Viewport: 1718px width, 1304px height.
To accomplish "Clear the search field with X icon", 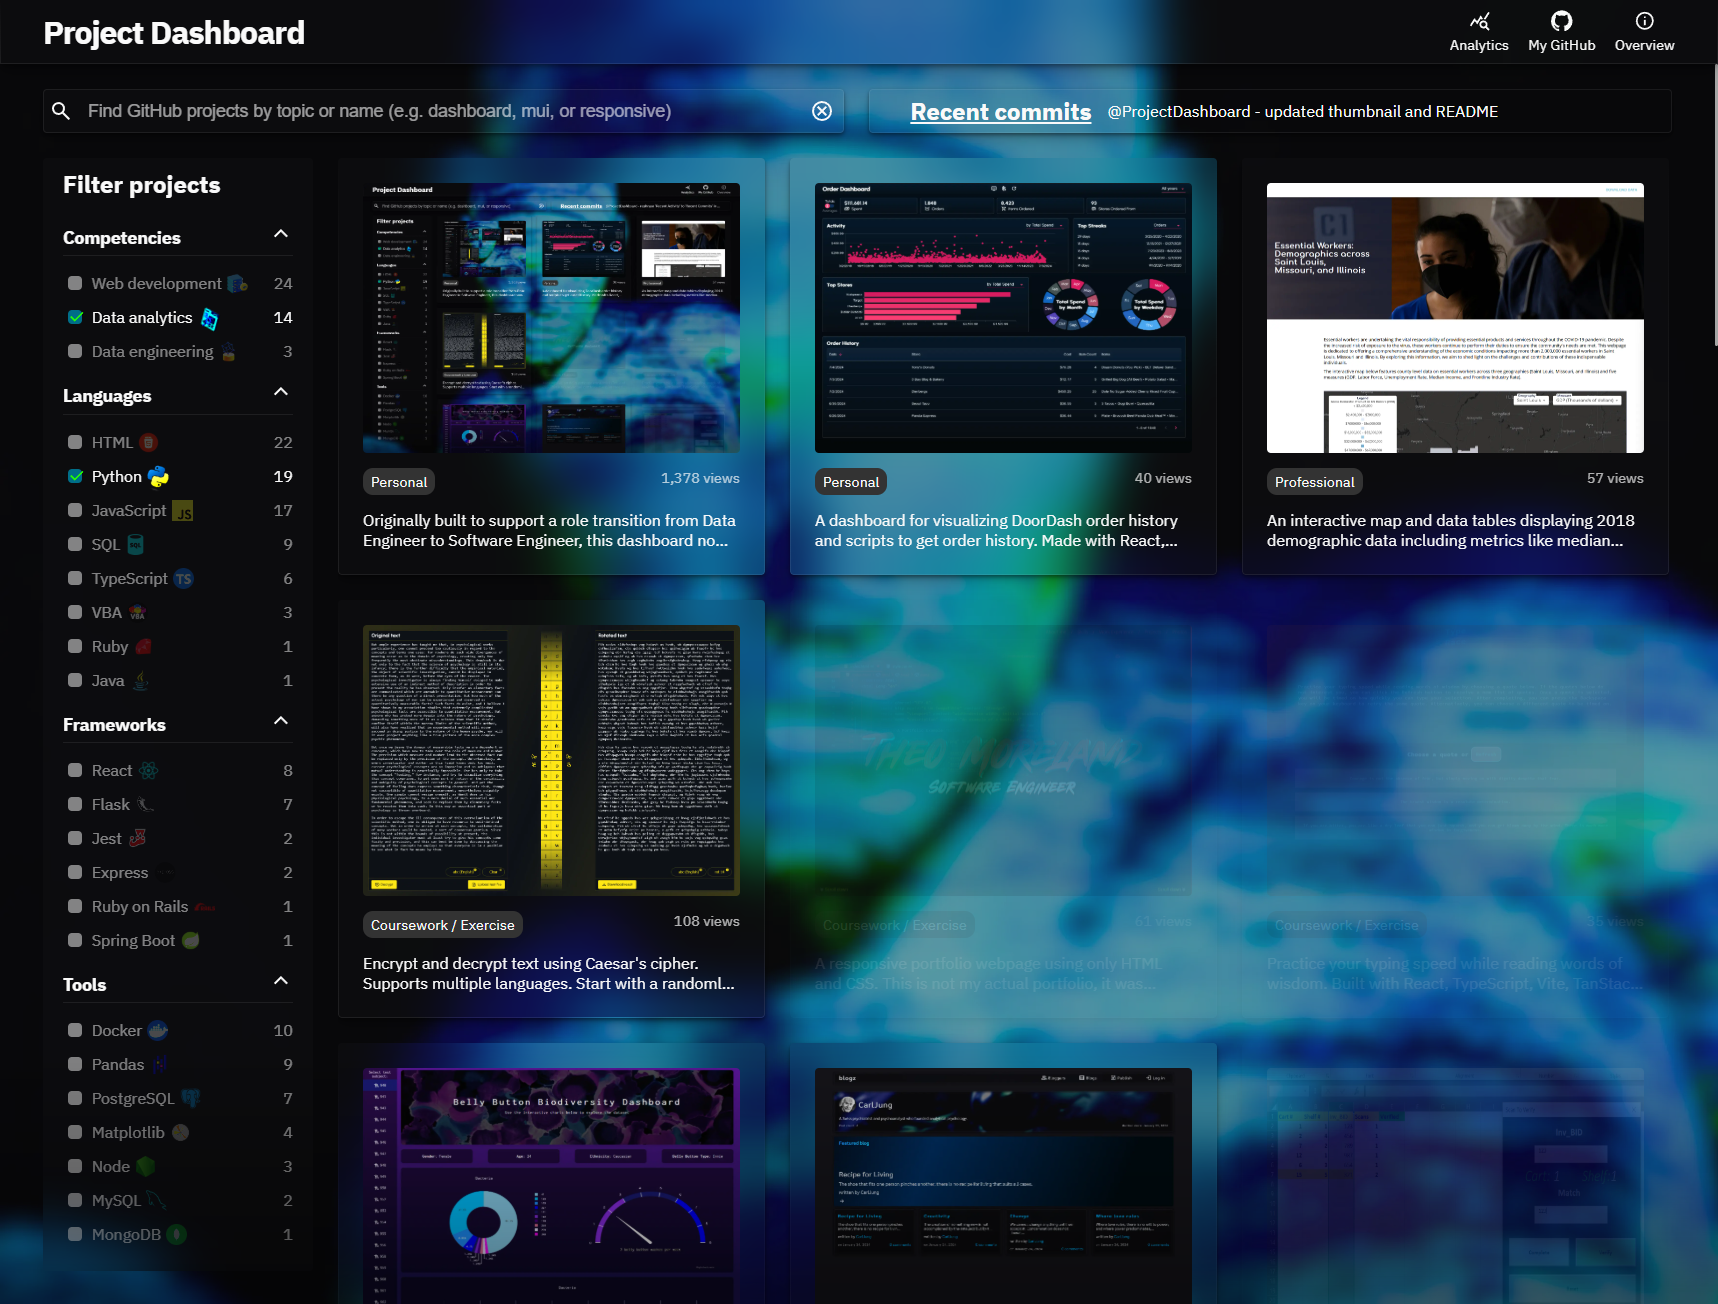I will 822,111.
